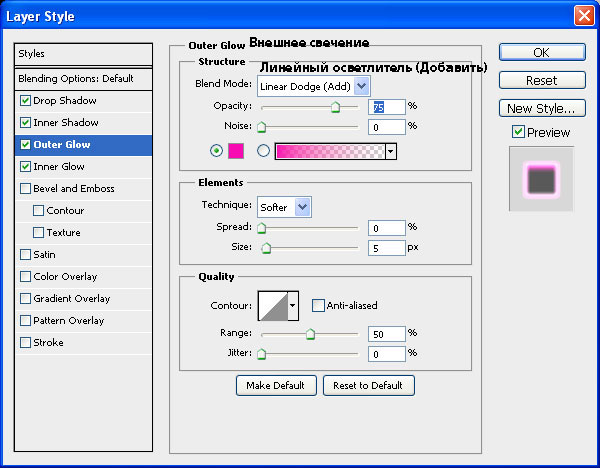
Task: Click the Noise value field
Action: pyautogui.click(x=386, y=127)
